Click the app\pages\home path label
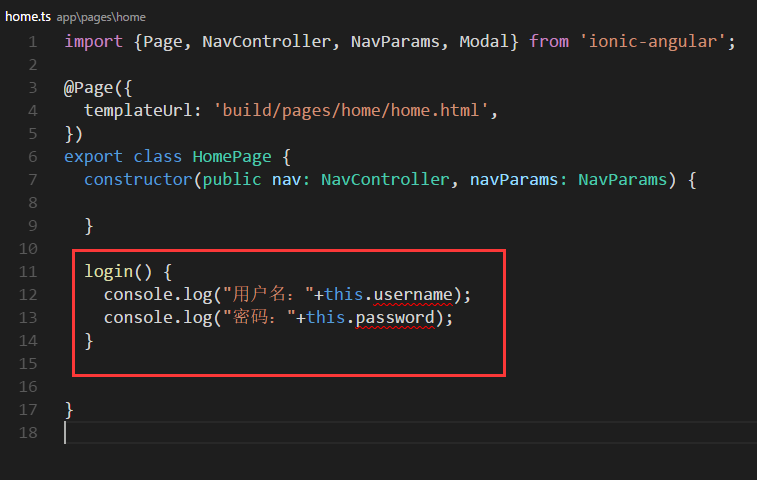Image resolution: width=757 pixels, height=480 pixels. [101, 17]
